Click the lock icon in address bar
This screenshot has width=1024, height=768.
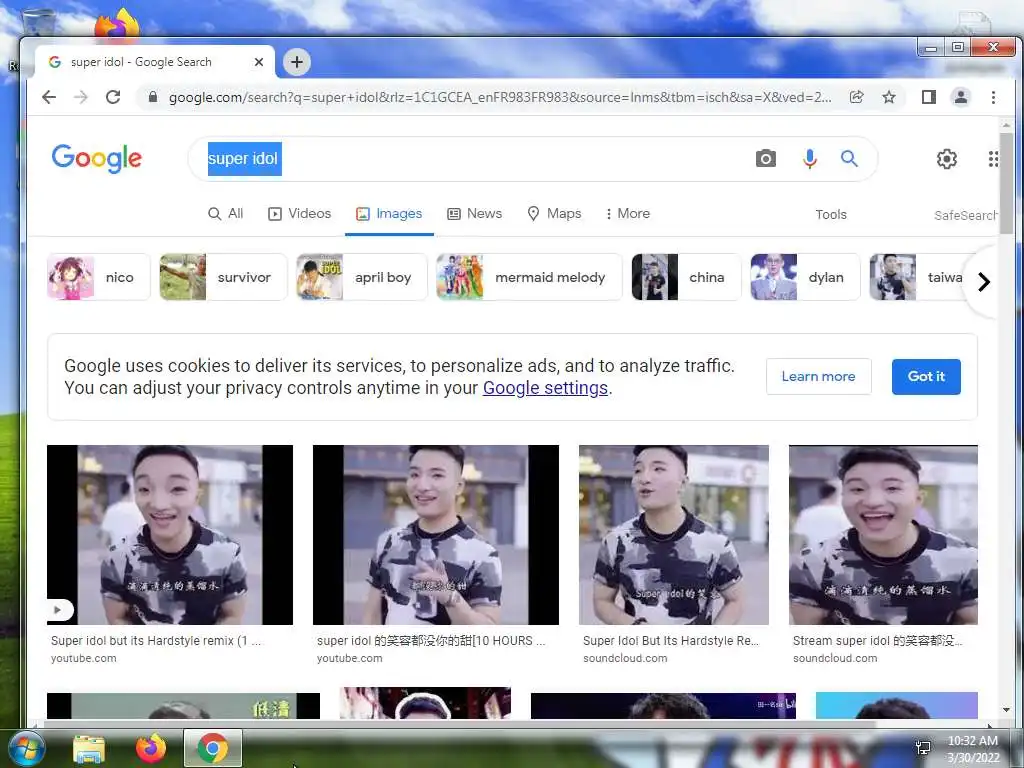tap(153, 97)
